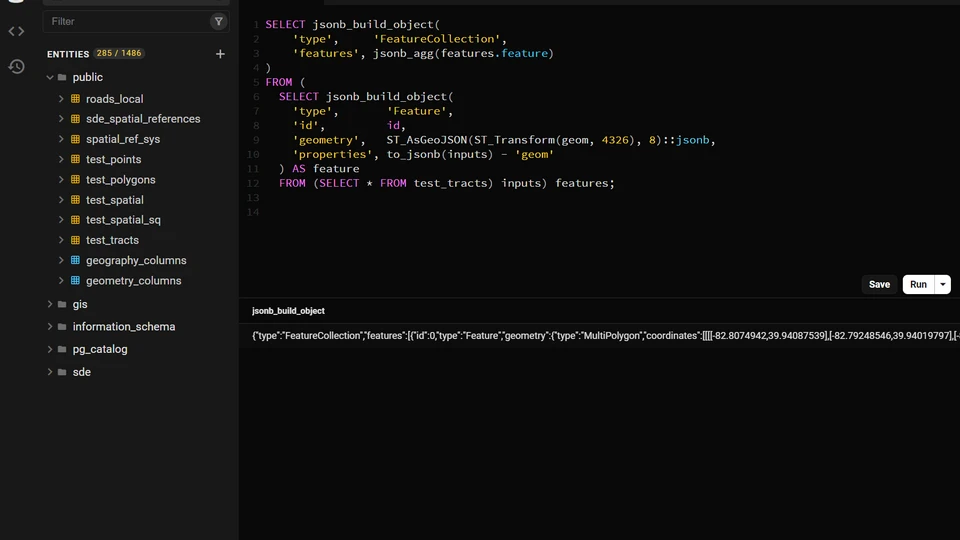Click the geography_columns view icon

click(x=75, y=260)
